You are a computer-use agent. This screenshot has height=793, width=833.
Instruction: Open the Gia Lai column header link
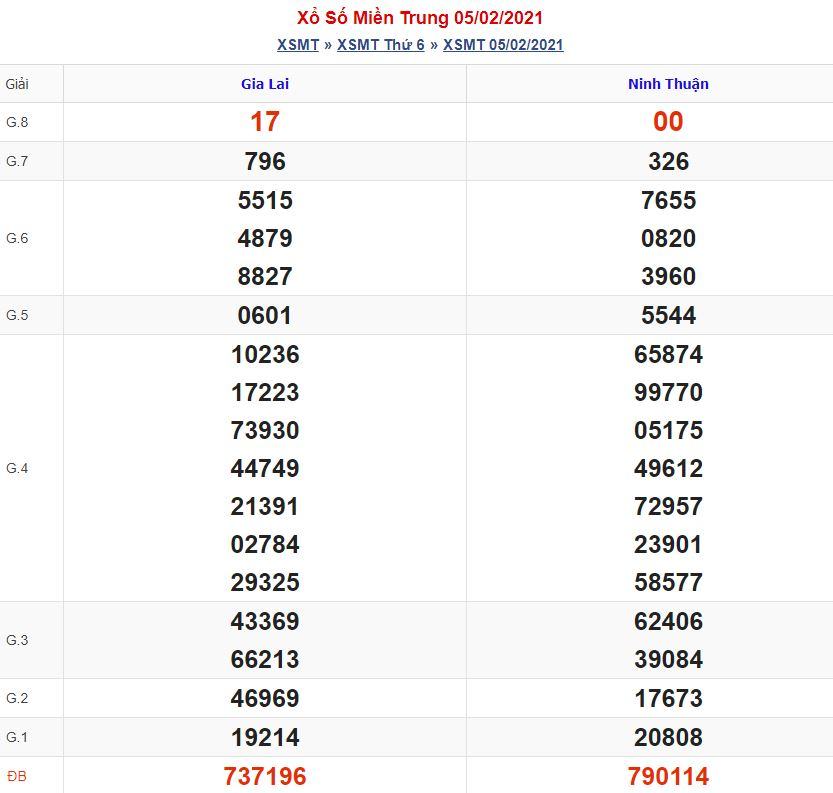point(265,84)
